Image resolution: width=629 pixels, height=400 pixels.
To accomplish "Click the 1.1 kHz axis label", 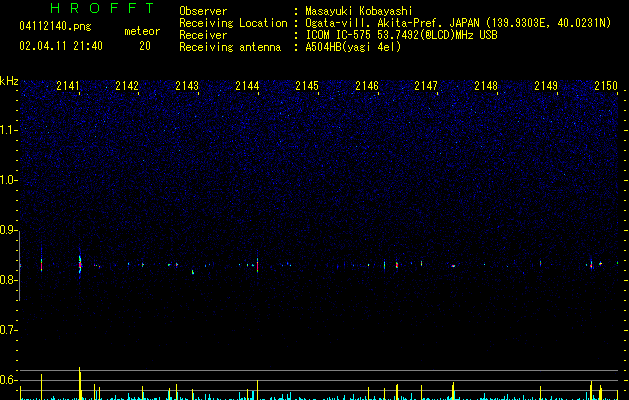I will point(9,130).
